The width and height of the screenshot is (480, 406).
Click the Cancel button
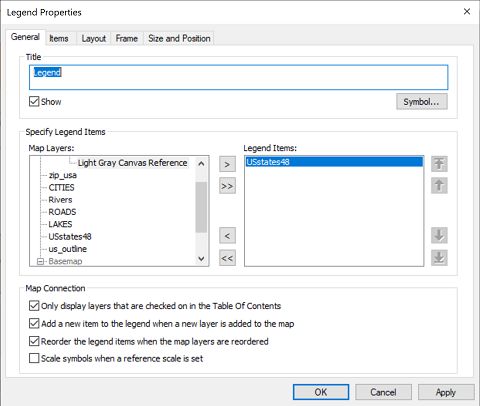click(383, 392)
